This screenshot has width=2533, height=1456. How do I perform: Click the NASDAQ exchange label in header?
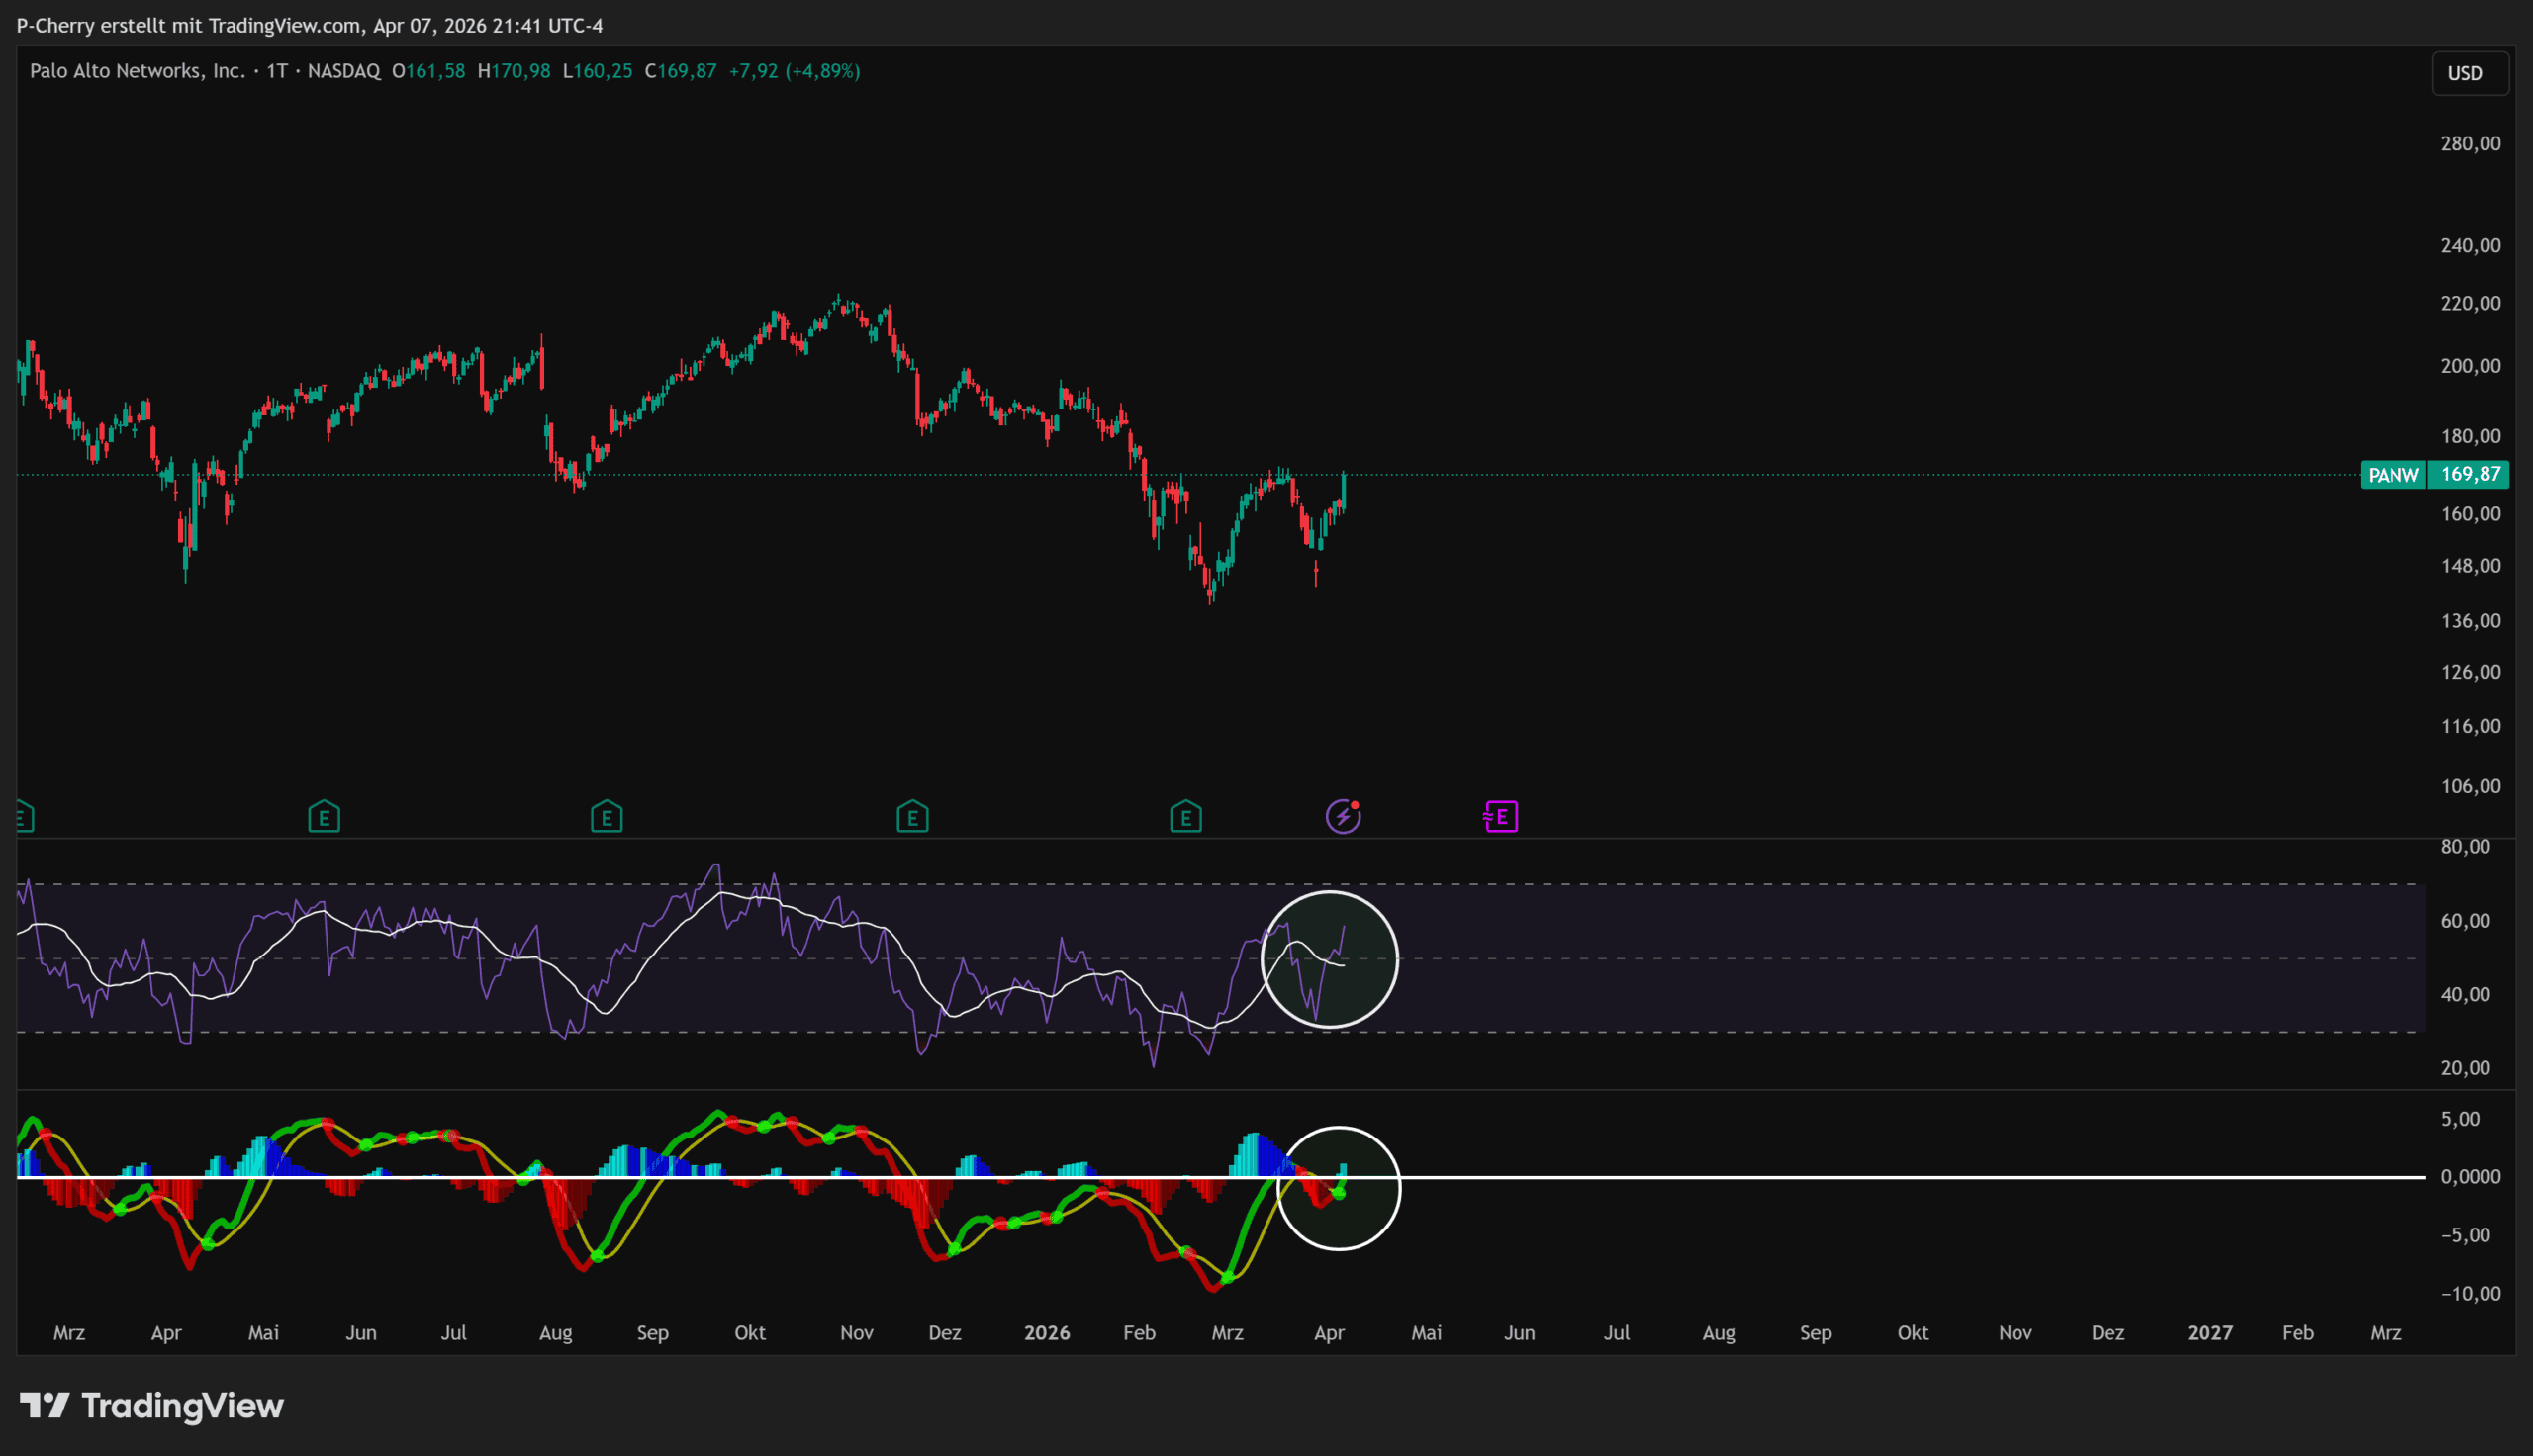(x=343, y=71)
